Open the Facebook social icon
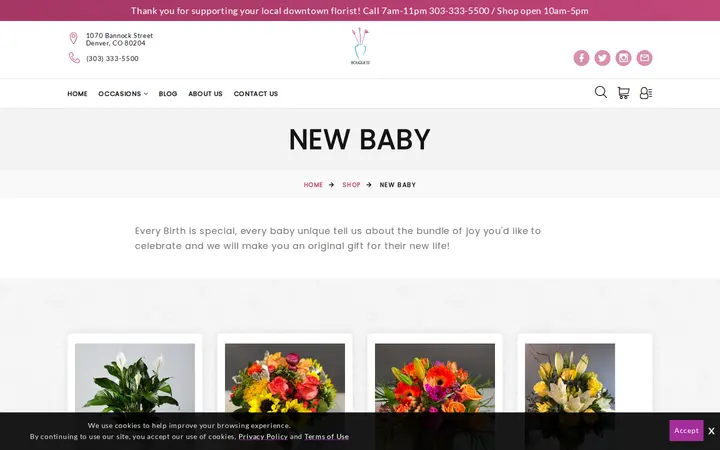This screenshot has width=720, height=450. pyautogui.click(x=581, y=58)
